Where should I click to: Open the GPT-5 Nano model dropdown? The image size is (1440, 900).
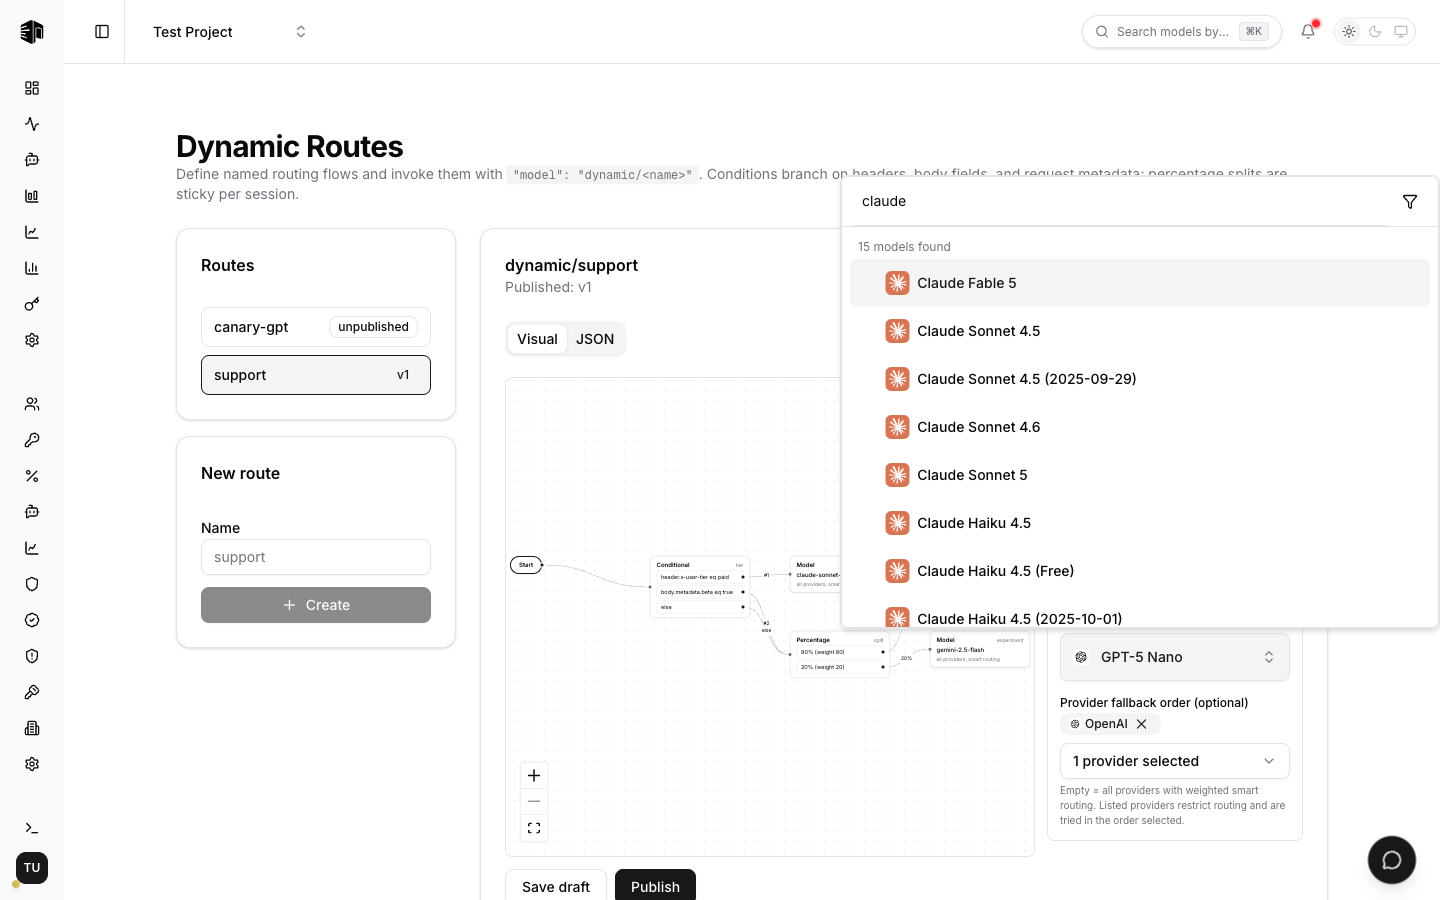(1175, 657)
